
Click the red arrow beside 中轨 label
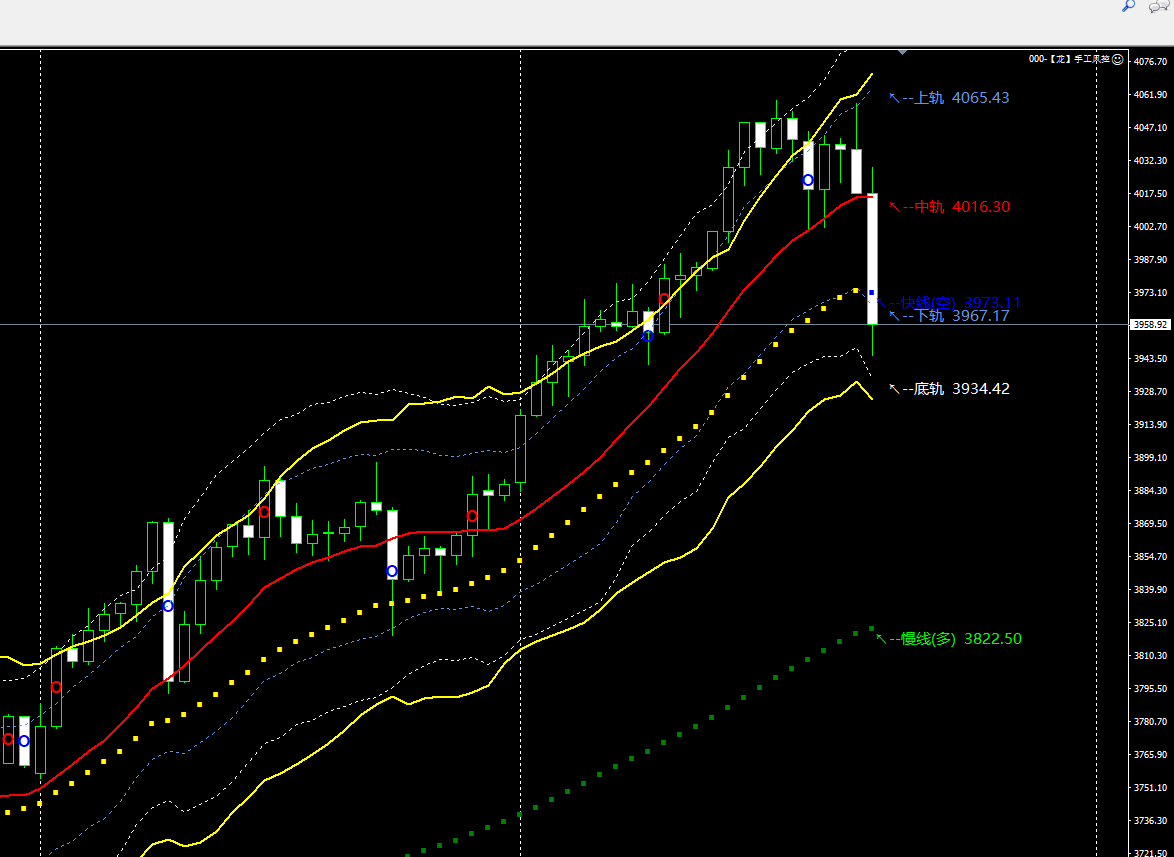(894, 207)
